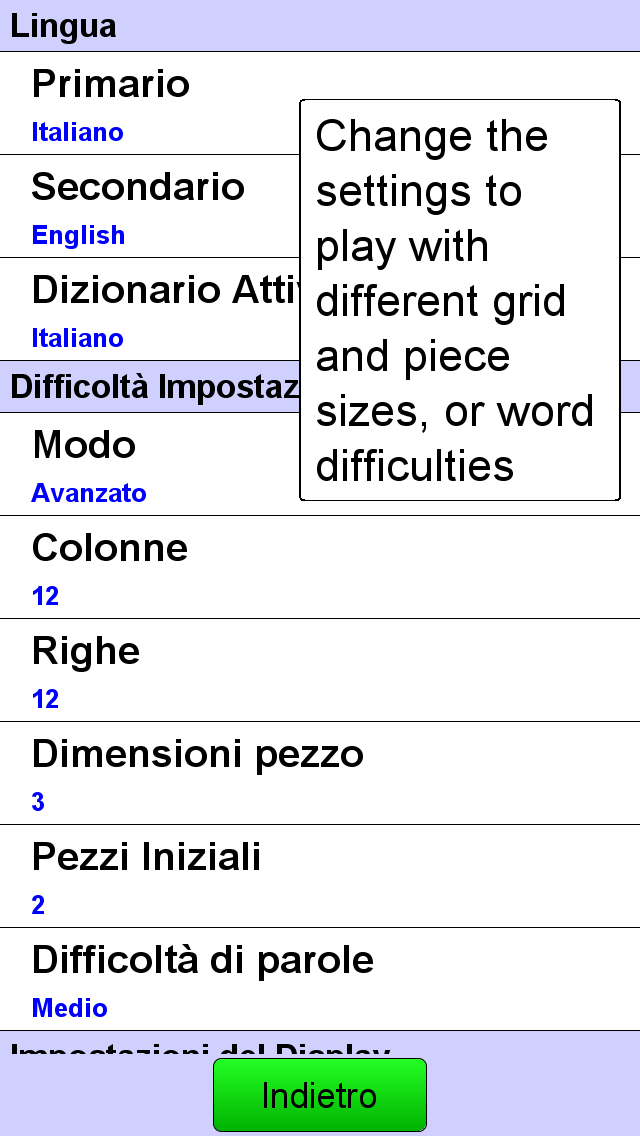
Task: Open the Dimensioni pezzo setting
Action: tap(320, 773)
